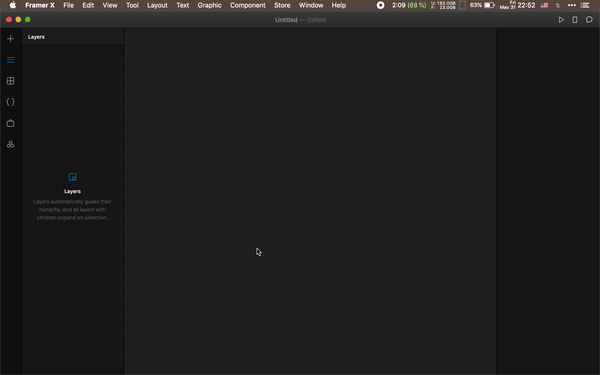Open the Tool menu
Screen dimensions: 600x375
[132, 5]
